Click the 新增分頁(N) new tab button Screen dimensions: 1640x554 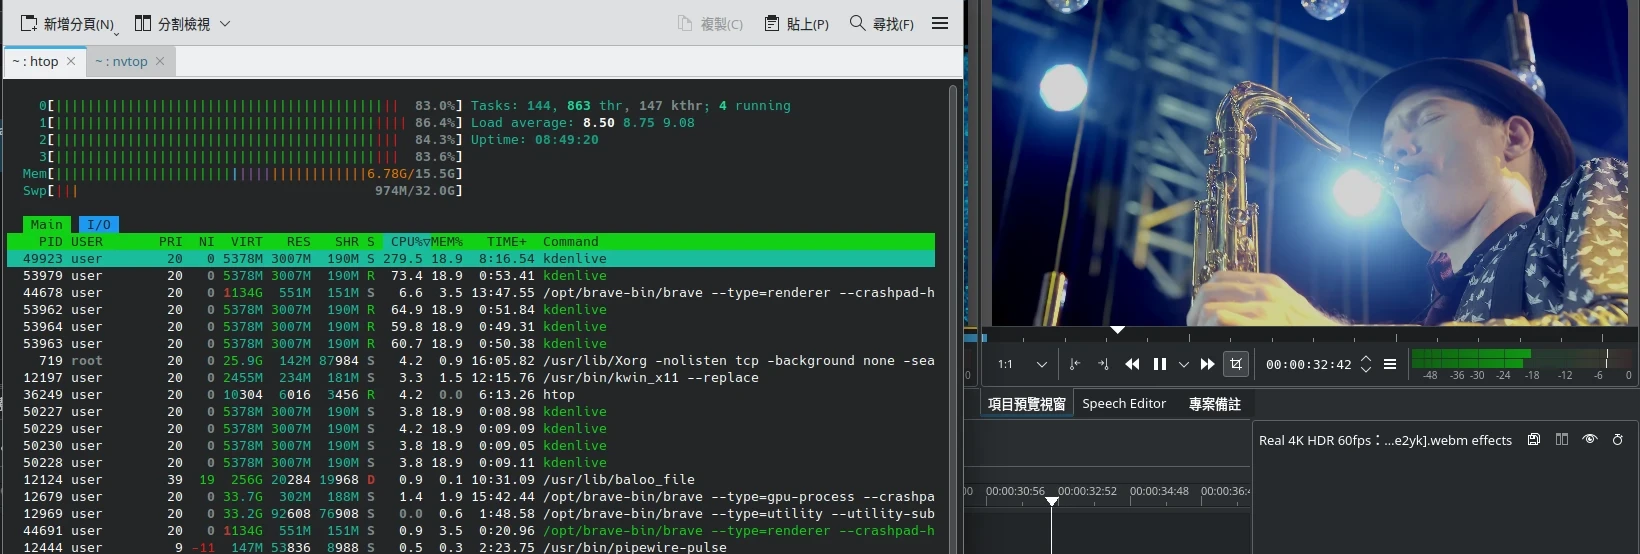(x=68, y=24)
